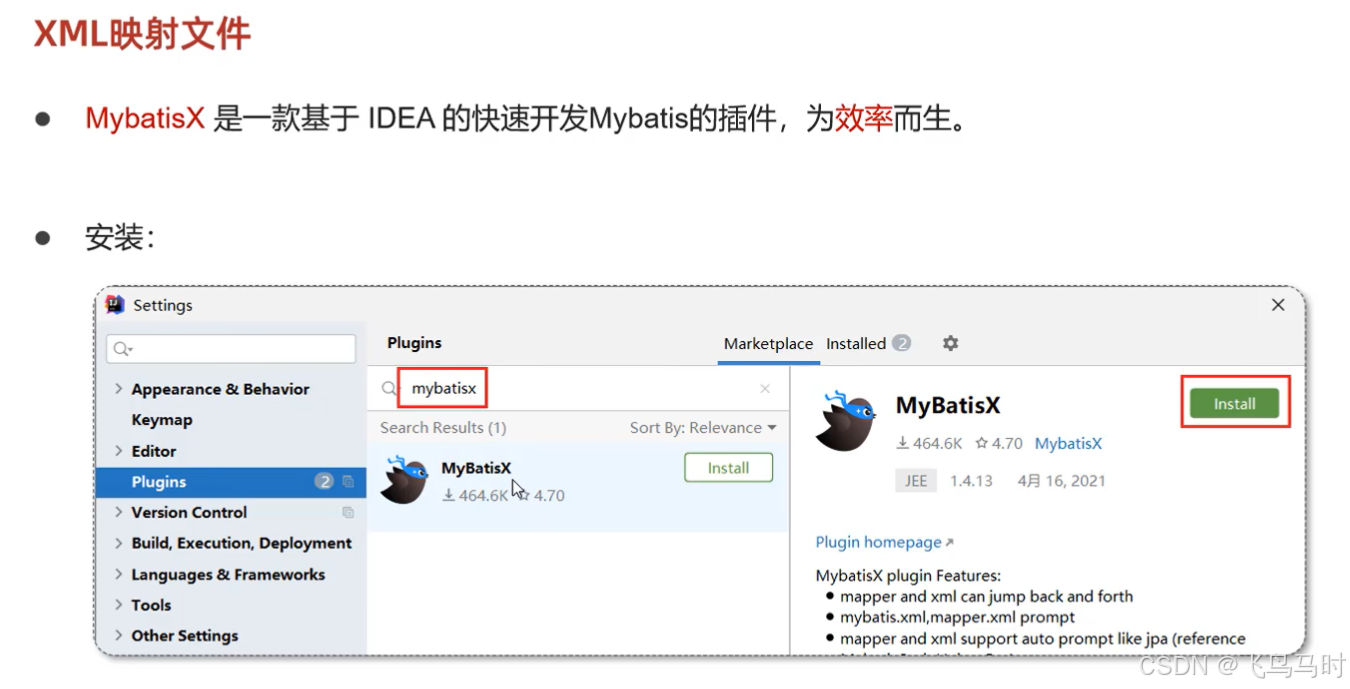This screenshot has height=689, width=1350.
Task: Expand the Other Settings node
Action: [x=119, y=635]
